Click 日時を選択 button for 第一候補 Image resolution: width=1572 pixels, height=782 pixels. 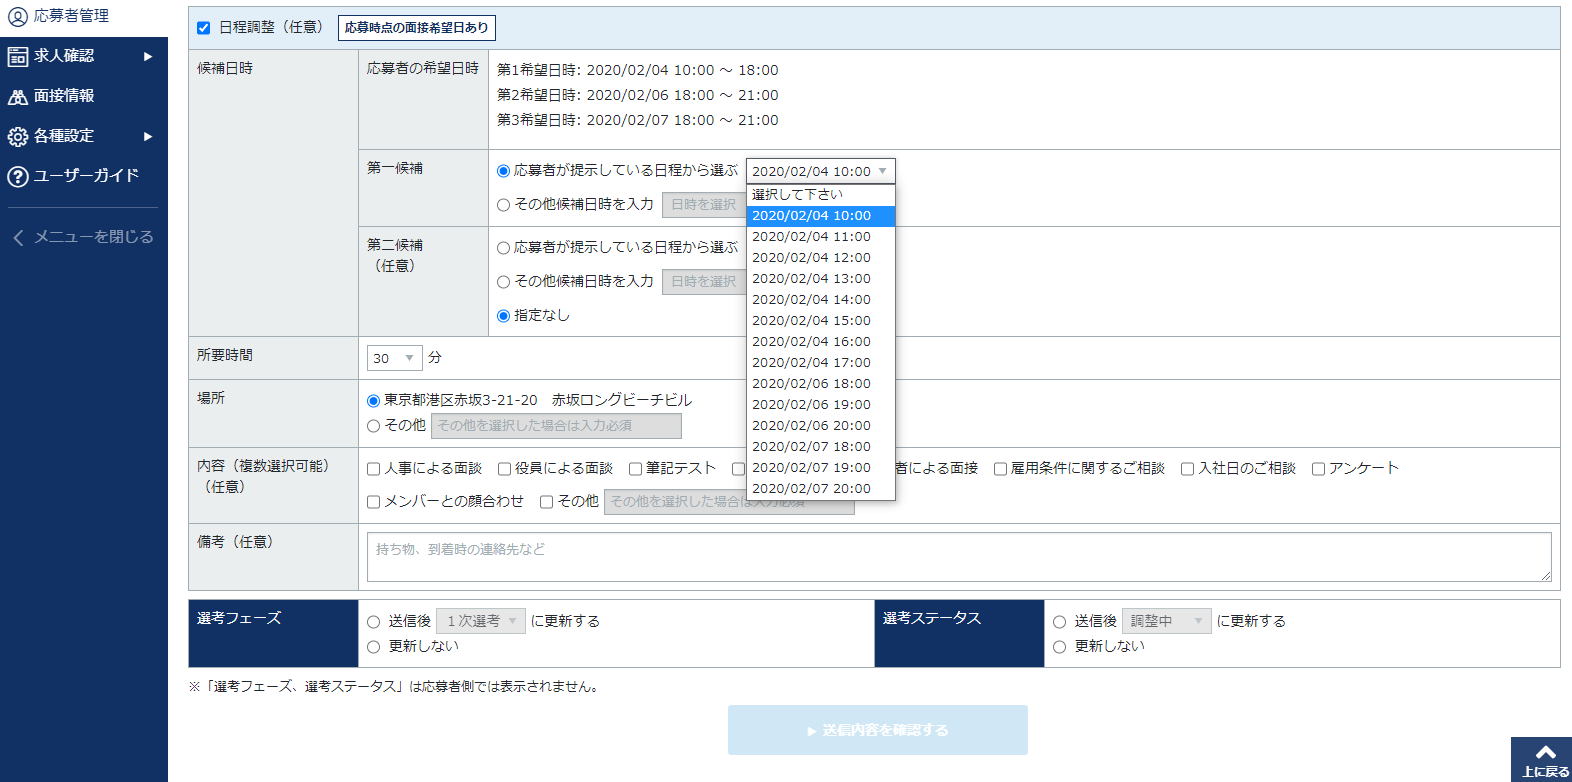coord(704,205)
